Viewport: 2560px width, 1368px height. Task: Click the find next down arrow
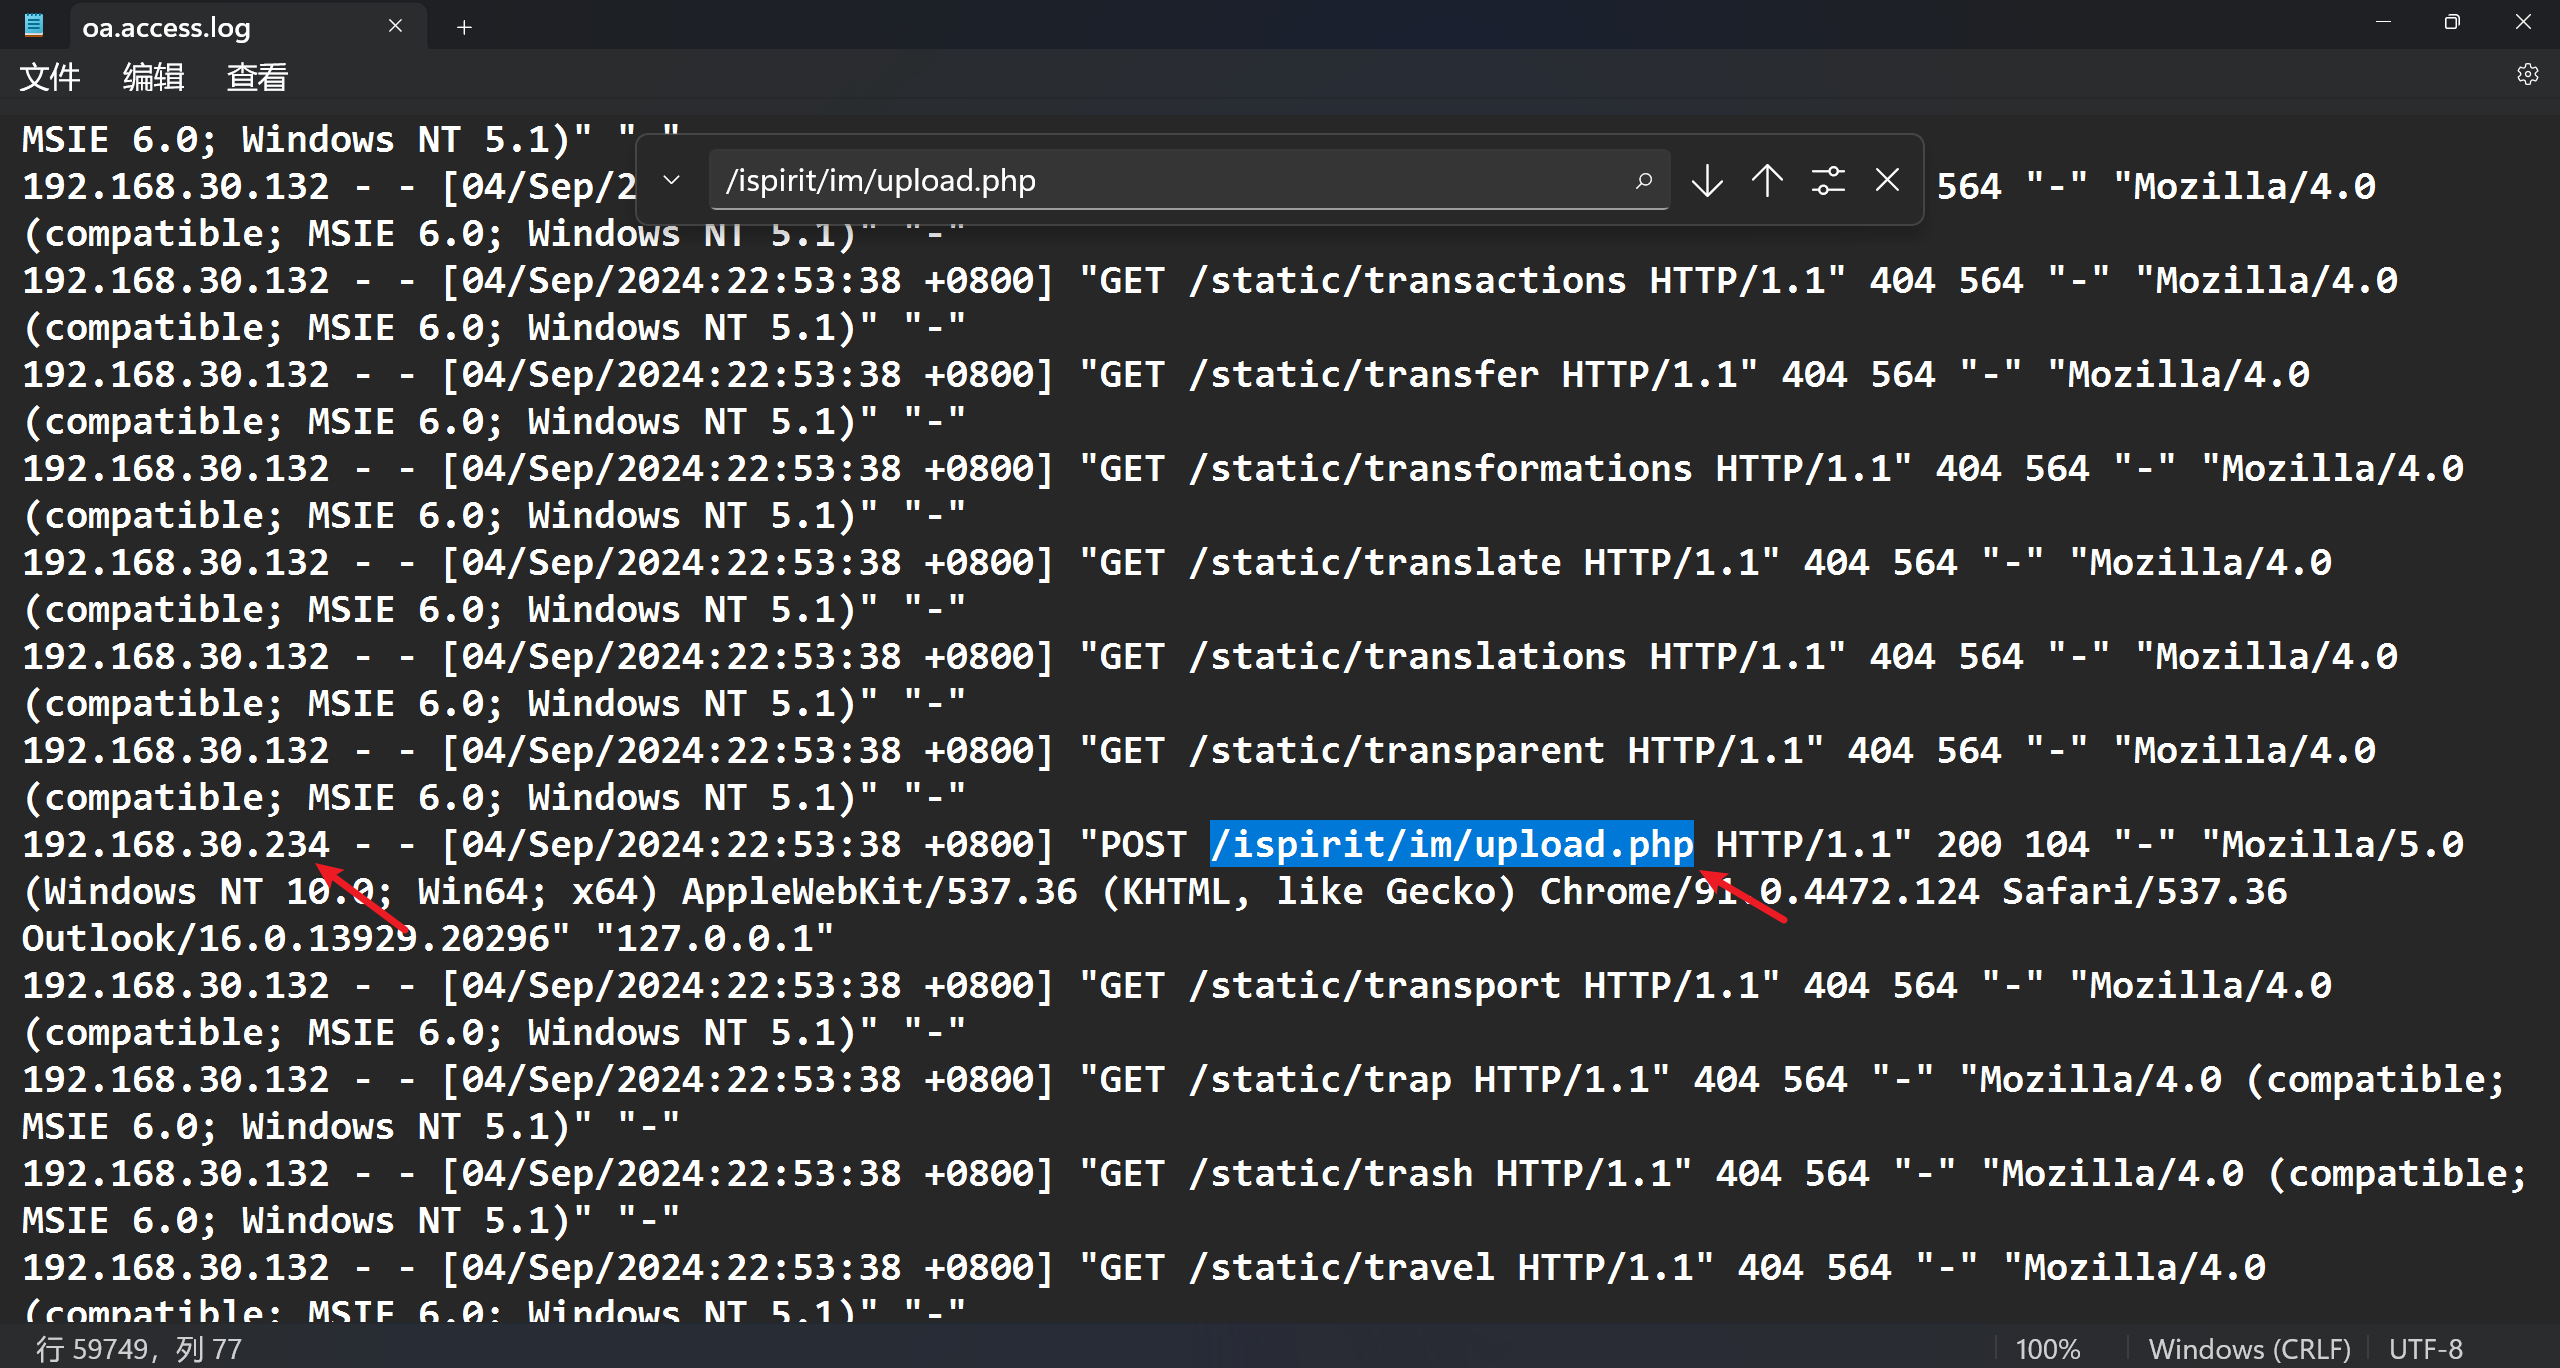1707,181
